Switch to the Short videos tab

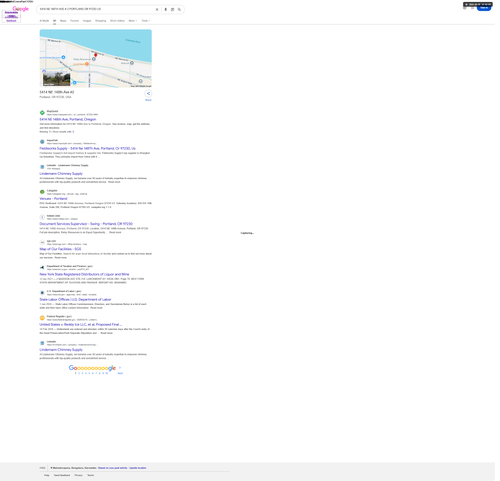pos(117,21)
